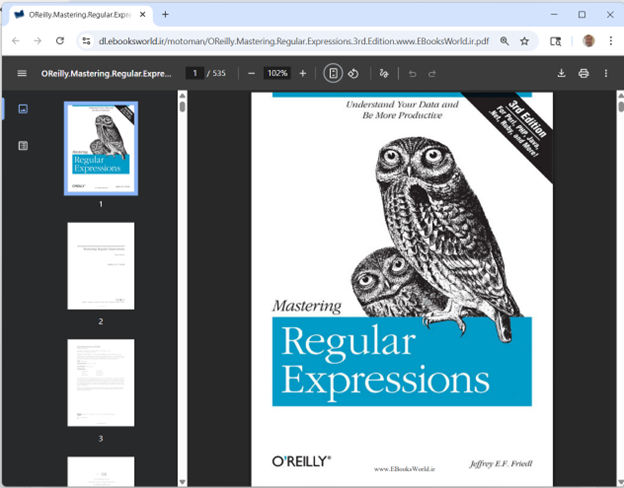Image resolution: width=624 pixels, height=488 pixels.
Task: View site information icon in address bar
Action: pos(86,41)
